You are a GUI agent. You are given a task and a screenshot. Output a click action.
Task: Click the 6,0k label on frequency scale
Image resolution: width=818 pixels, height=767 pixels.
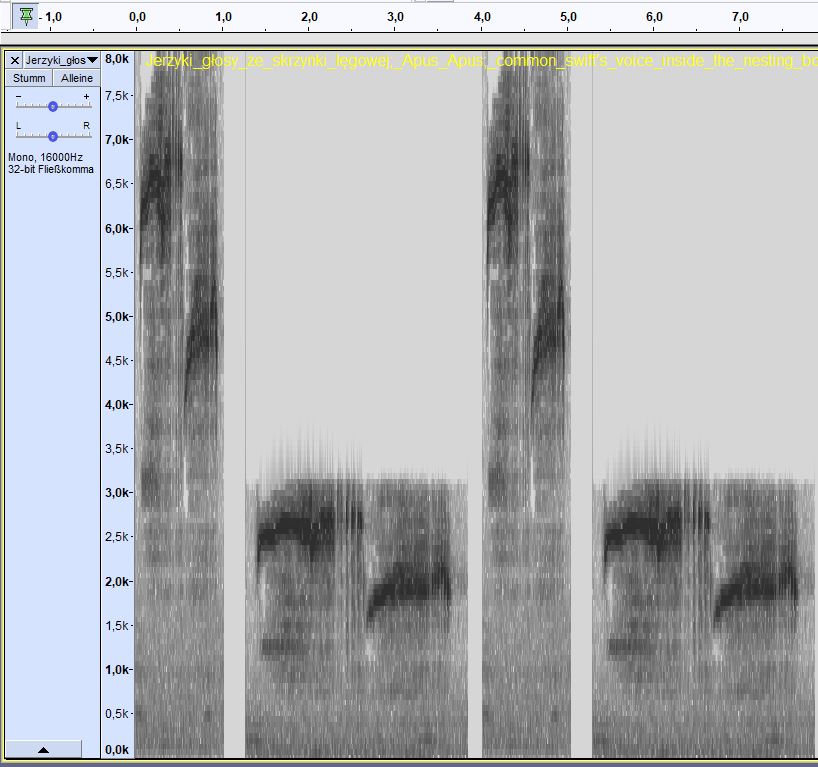(x=118, y=228)
